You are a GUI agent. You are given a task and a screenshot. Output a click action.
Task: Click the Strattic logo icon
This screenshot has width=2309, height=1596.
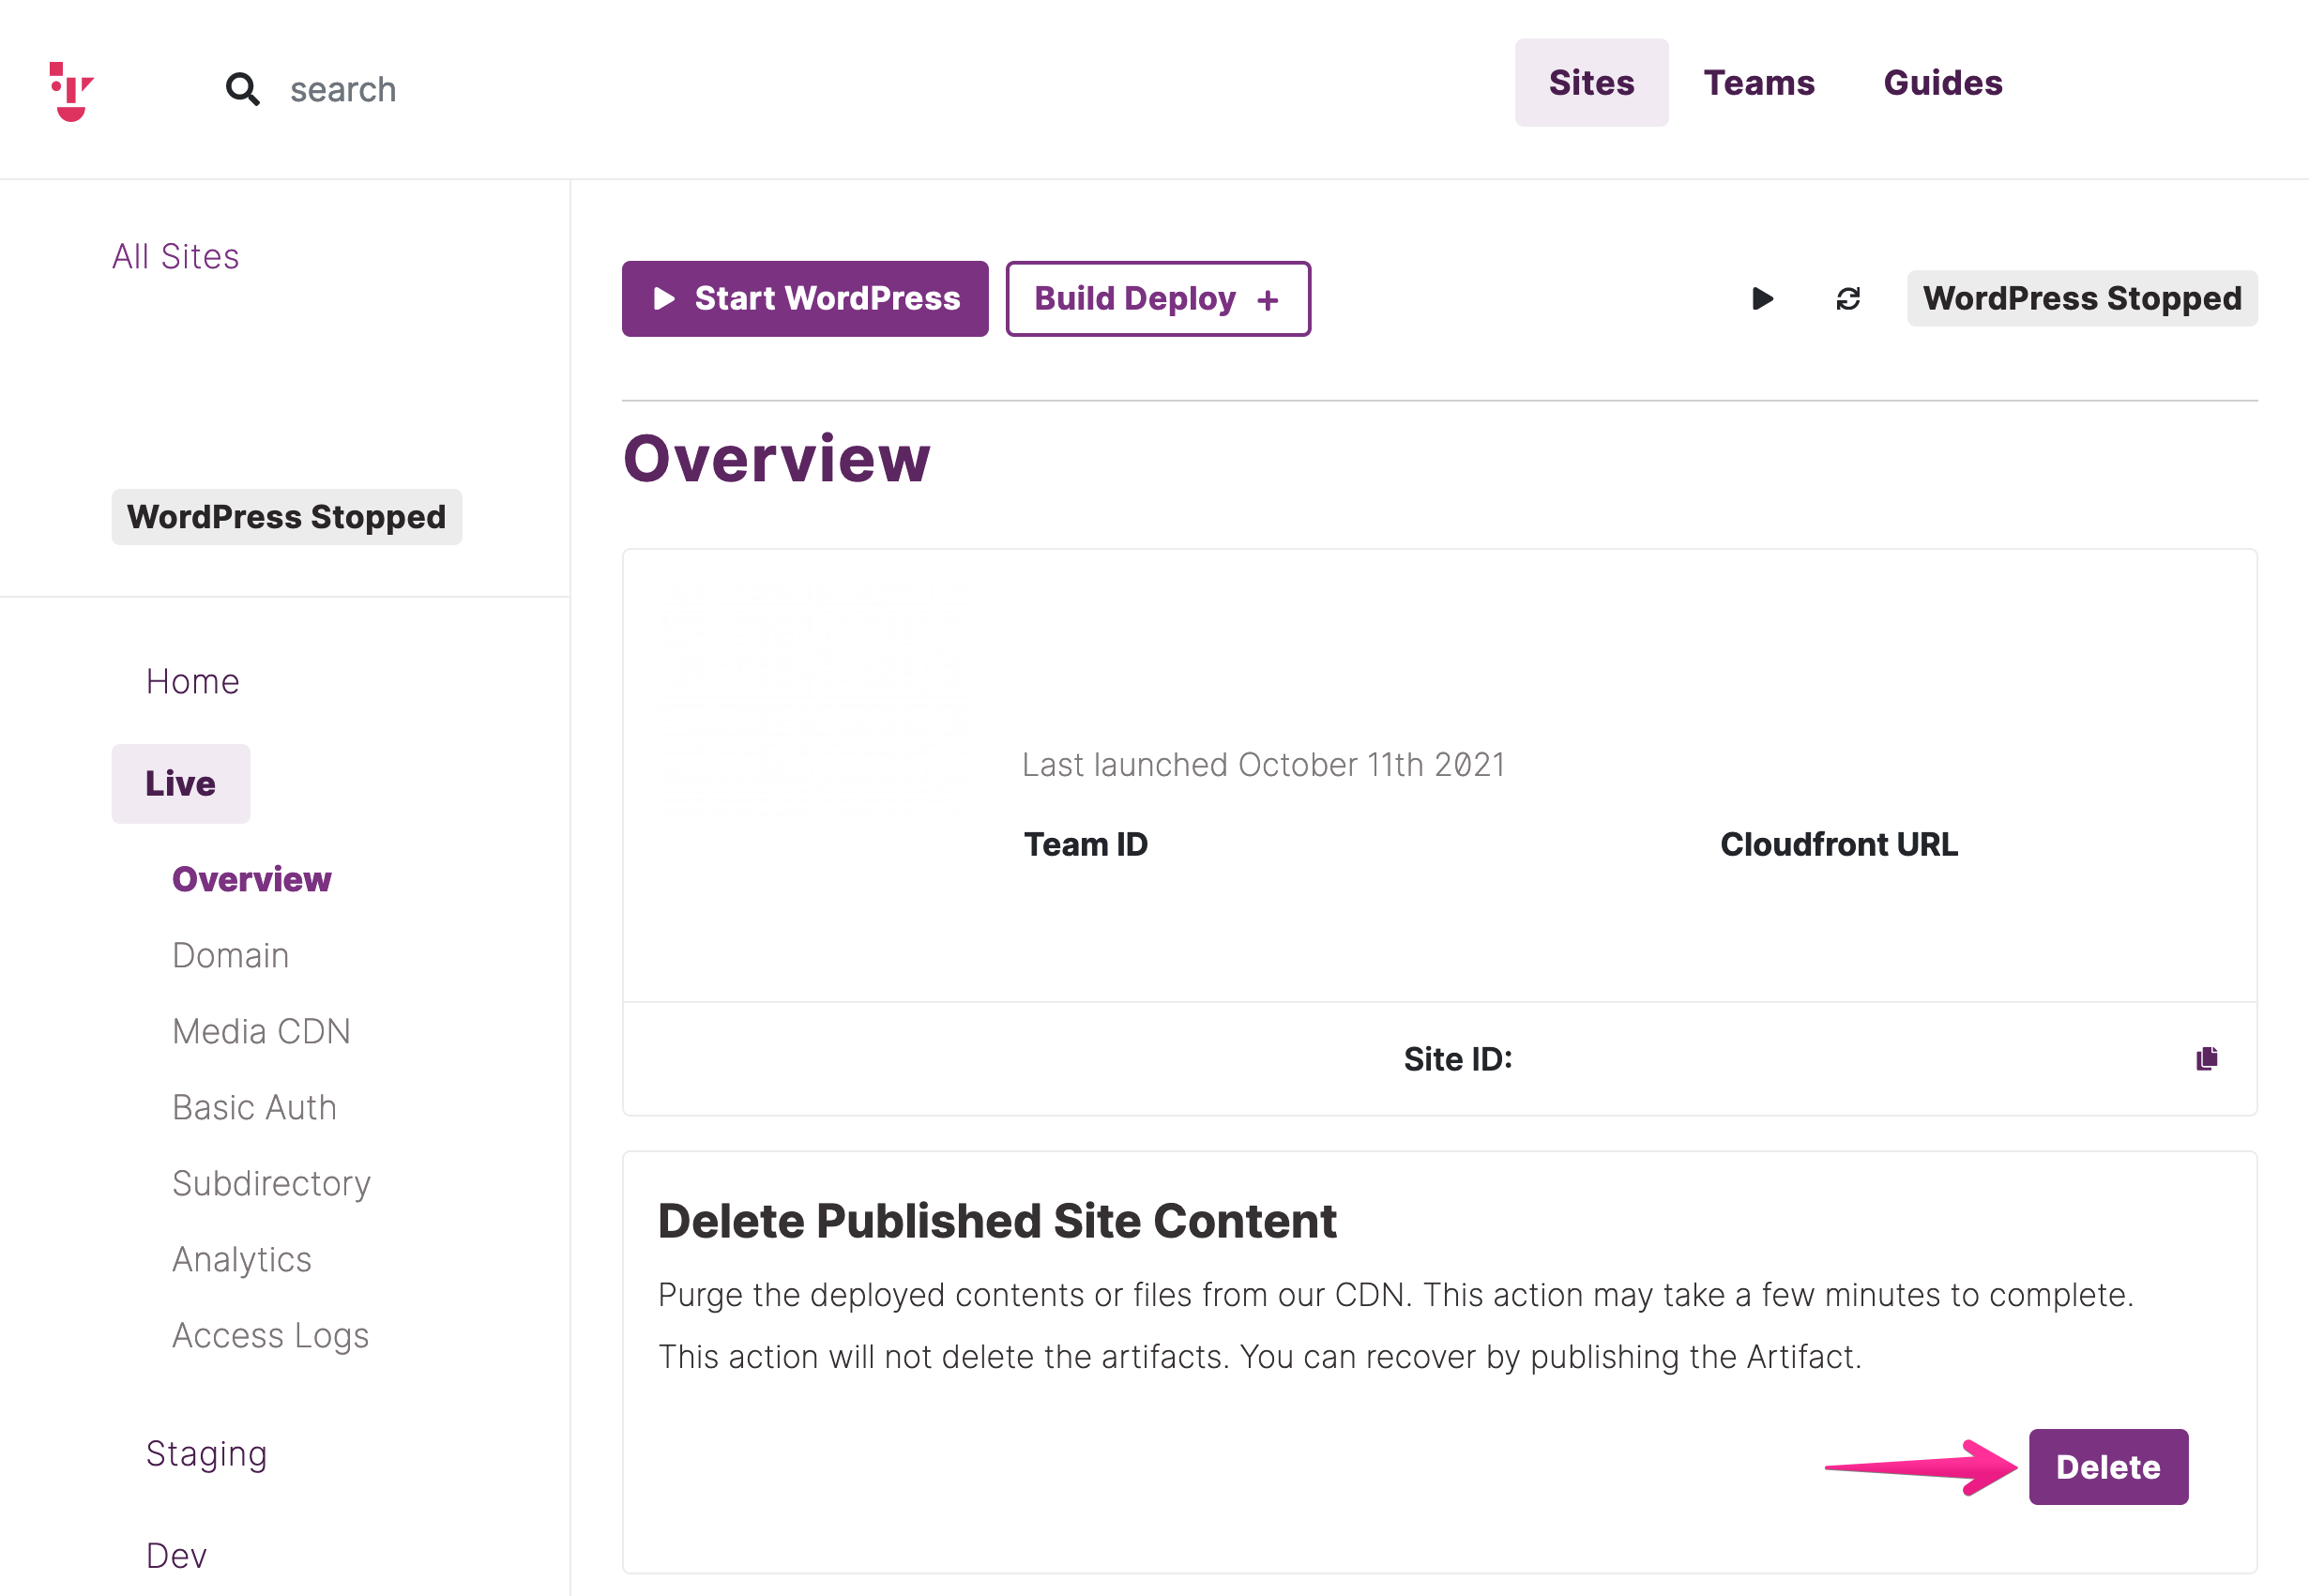[x=71, y=91]
